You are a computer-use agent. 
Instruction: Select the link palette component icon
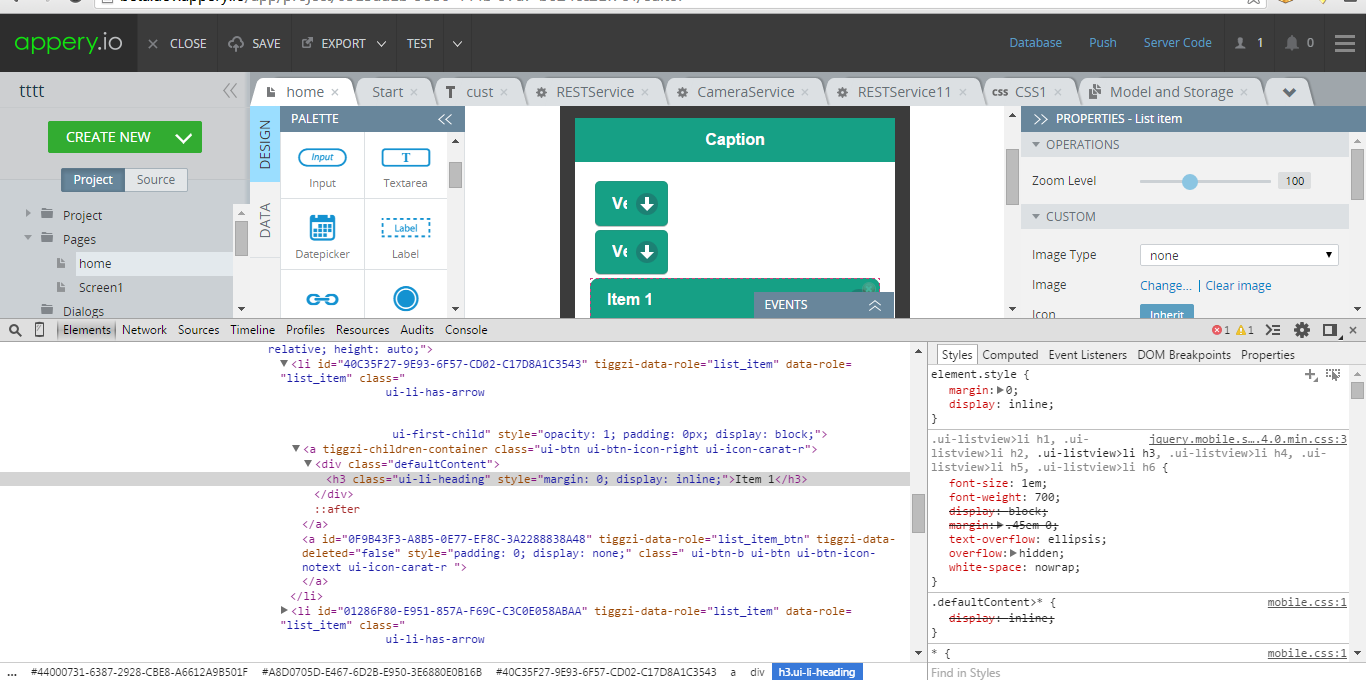coord(322,299)
